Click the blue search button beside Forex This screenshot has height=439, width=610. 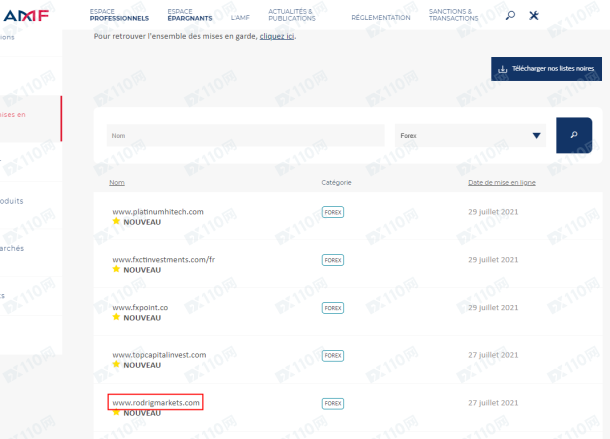click(x=573, y=135)
